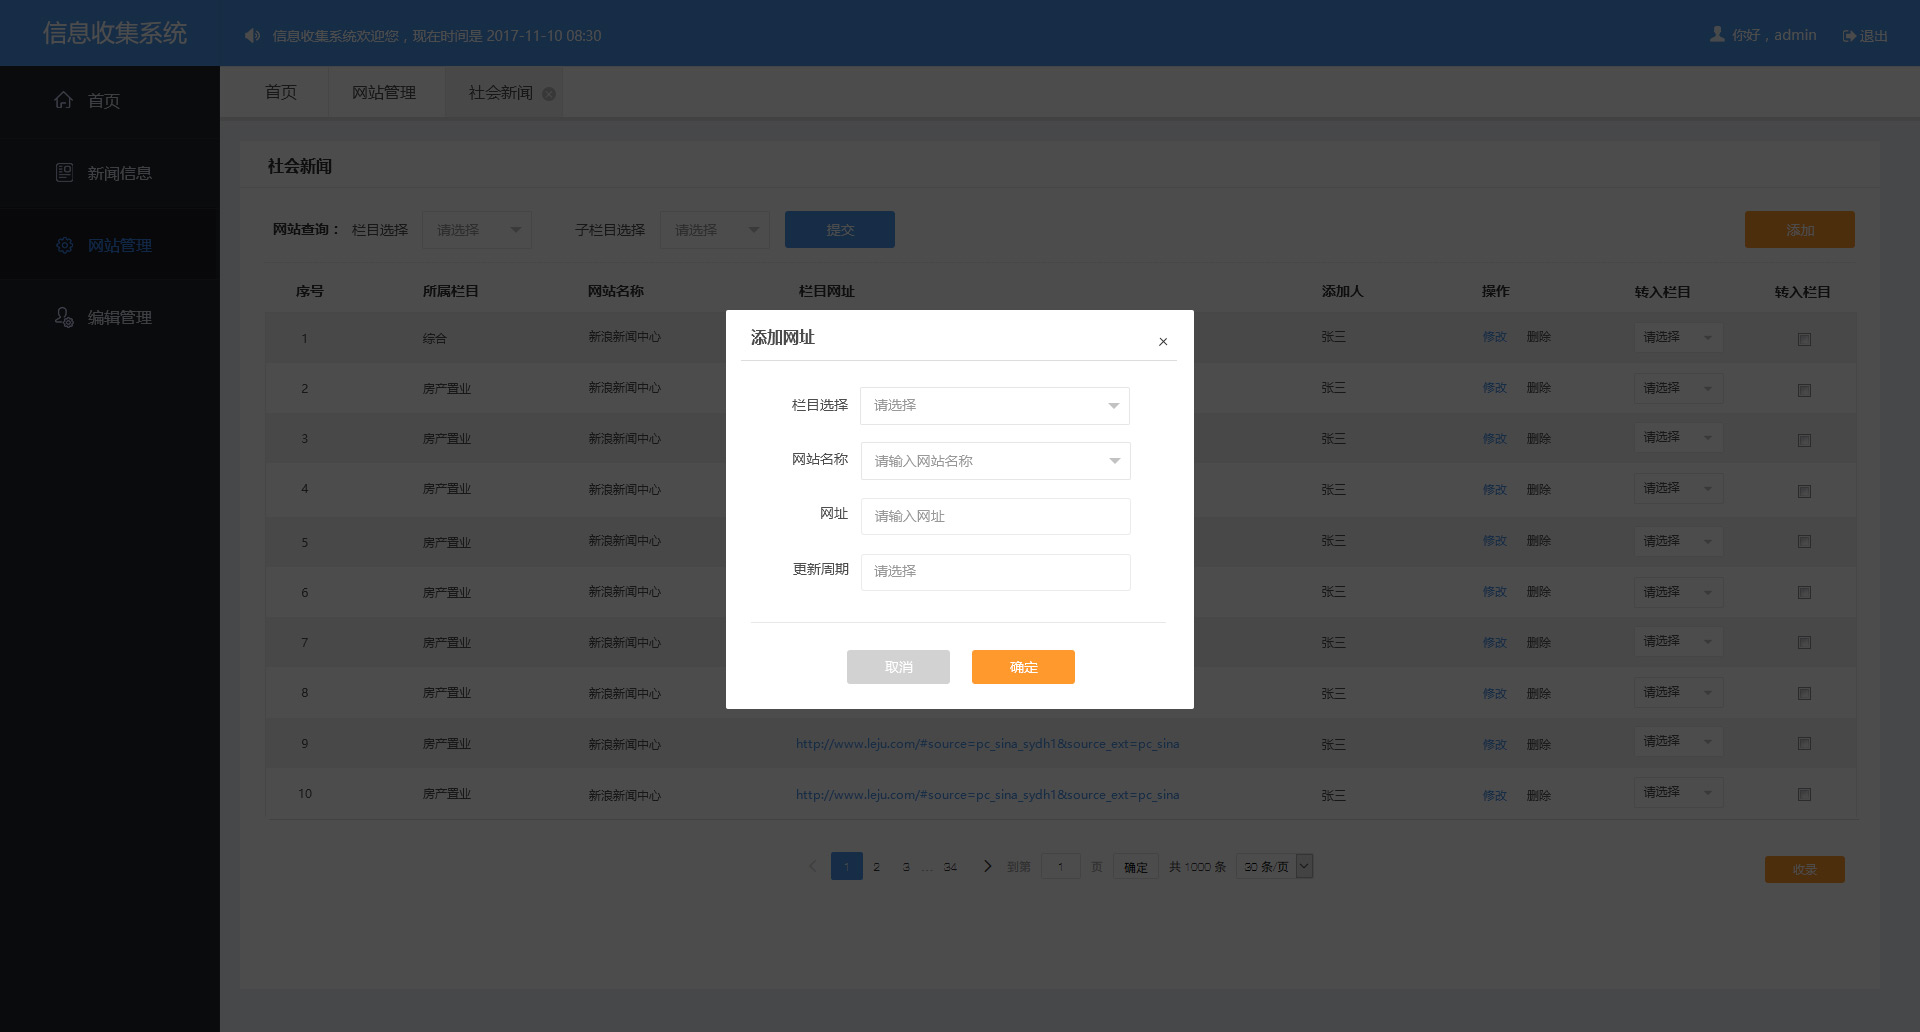
Task: Open 编辑管理 in the sidebar menu
Action: [x=110, y=317]
